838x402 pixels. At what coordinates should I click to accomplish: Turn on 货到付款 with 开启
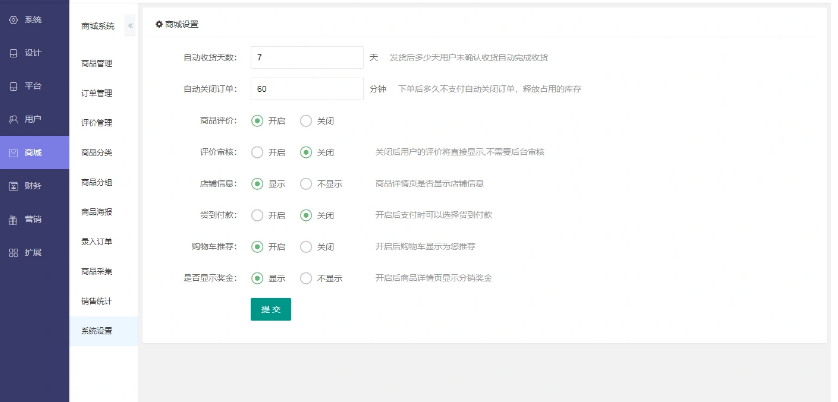[257, 215]
